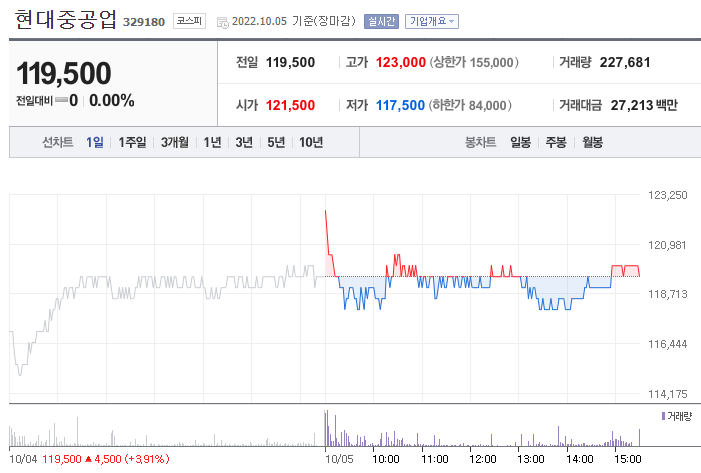This screenshot has height=473, width=701.
Task: Click the 0.00% change percentage
Action: (112, 100)
